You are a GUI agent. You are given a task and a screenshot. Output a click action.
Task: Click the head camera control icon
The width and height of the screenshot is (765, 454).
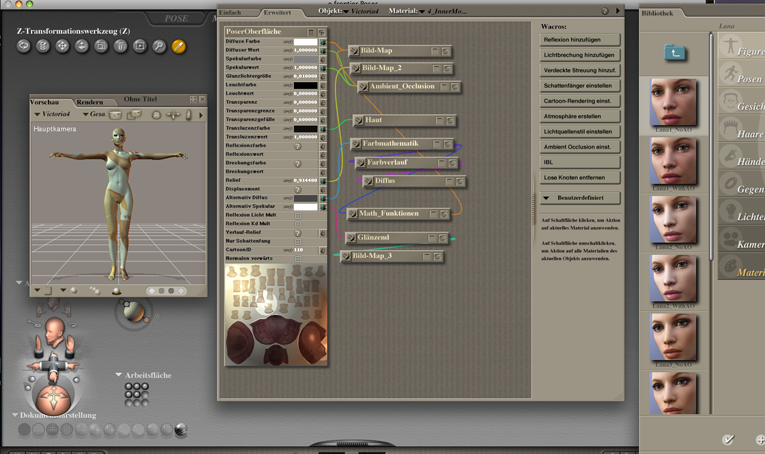[54, 332]
